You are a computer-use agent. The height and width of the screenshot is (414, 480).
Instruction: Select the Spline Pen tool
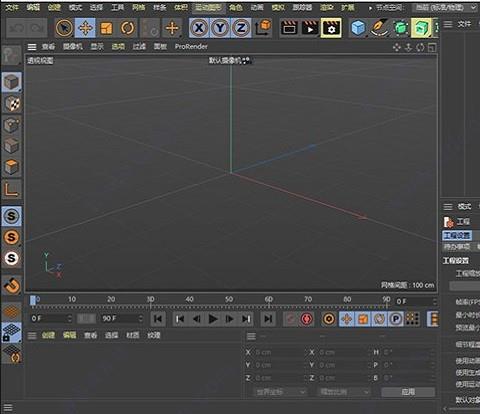coord(379,28)
